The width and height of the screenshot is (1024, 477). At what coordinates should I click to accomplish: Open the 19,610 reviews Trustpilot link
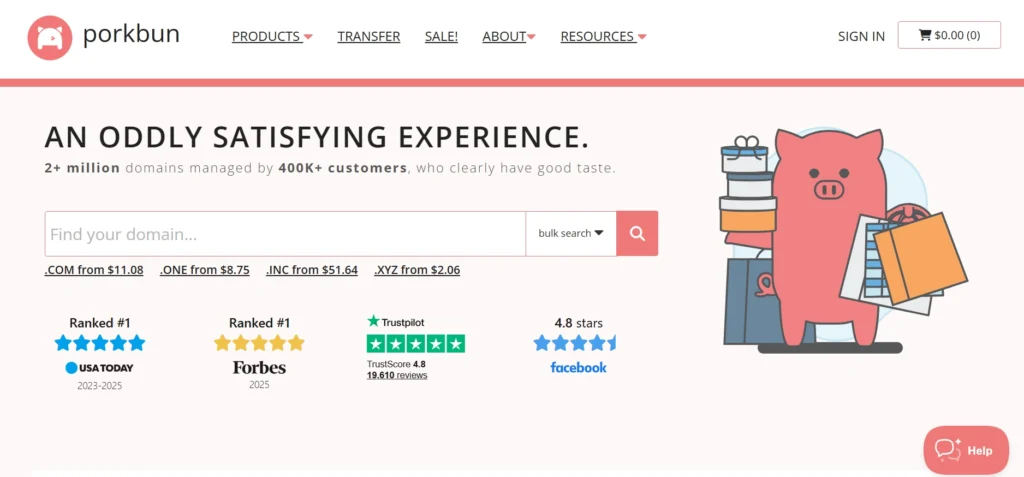click(397, 376)
